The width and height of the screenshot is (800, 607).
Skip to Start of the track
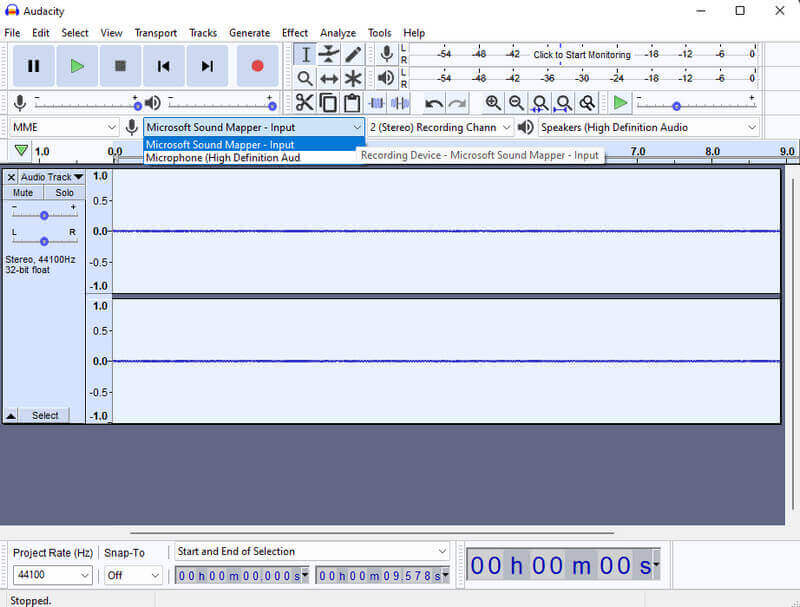pyautogui.click(x=164, y=66)
